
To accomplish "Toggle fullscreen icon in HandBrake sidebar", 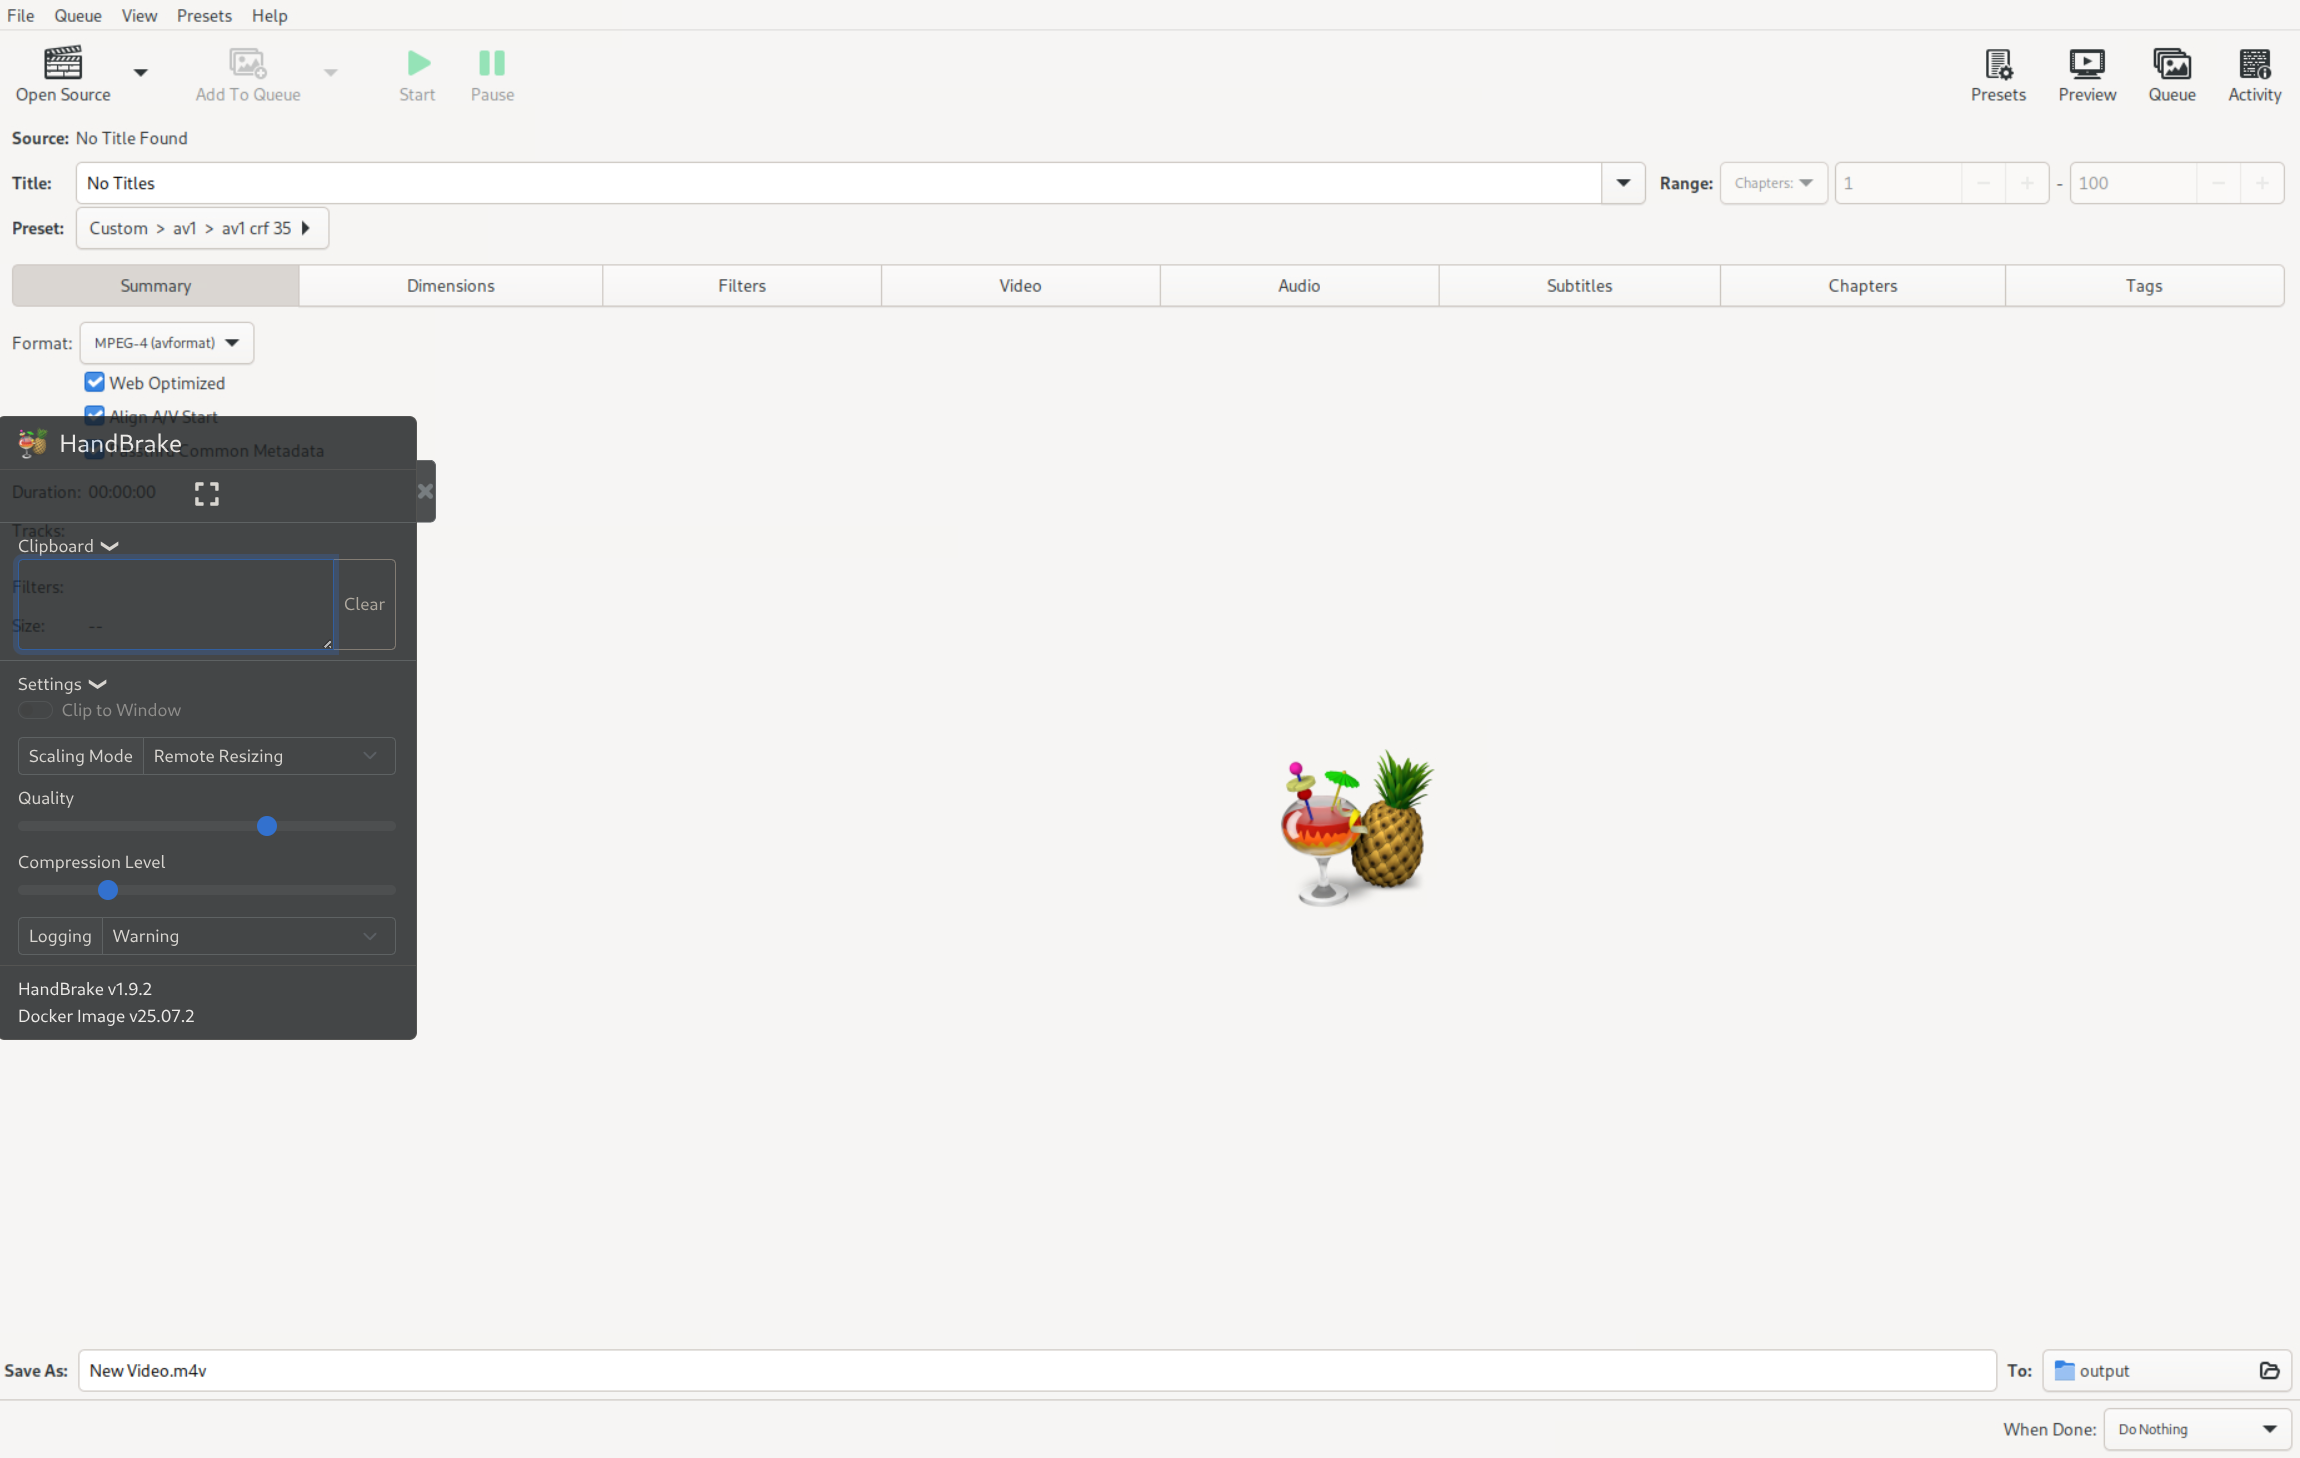I will tap(206, 494).
